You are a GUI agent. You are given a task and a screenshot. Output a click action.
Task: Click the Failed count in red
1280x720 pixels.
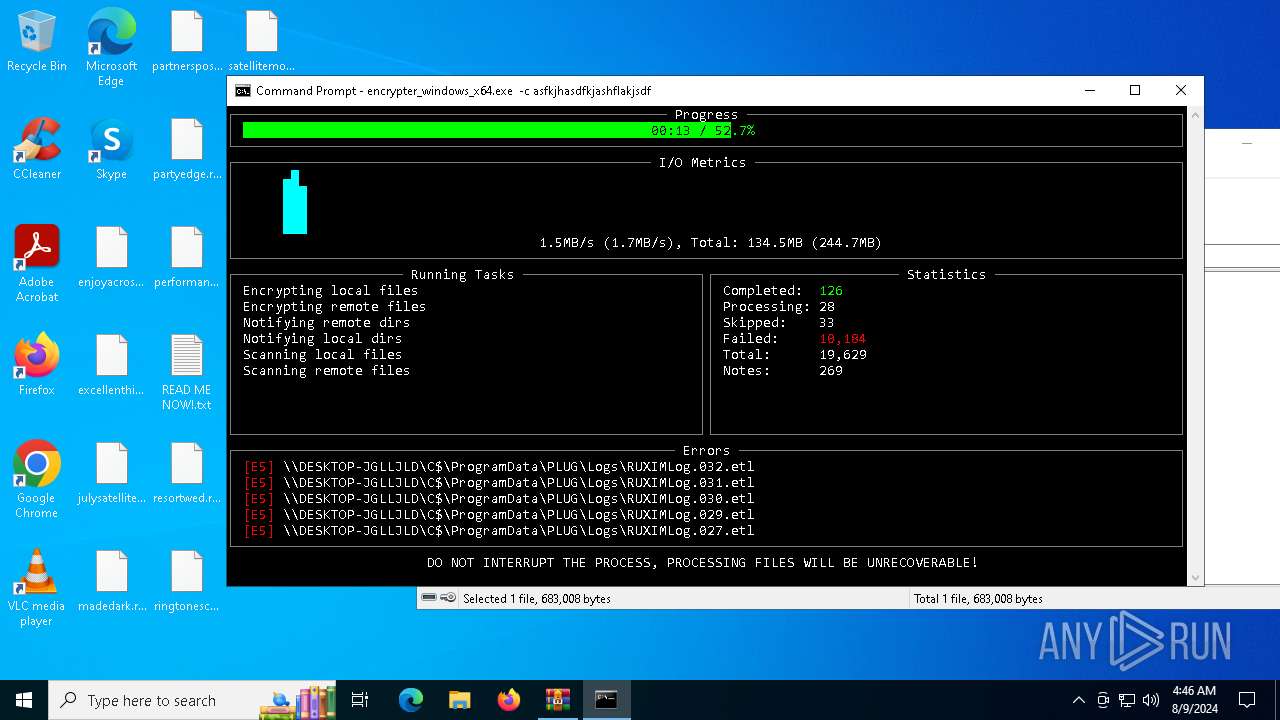point(843,338)
